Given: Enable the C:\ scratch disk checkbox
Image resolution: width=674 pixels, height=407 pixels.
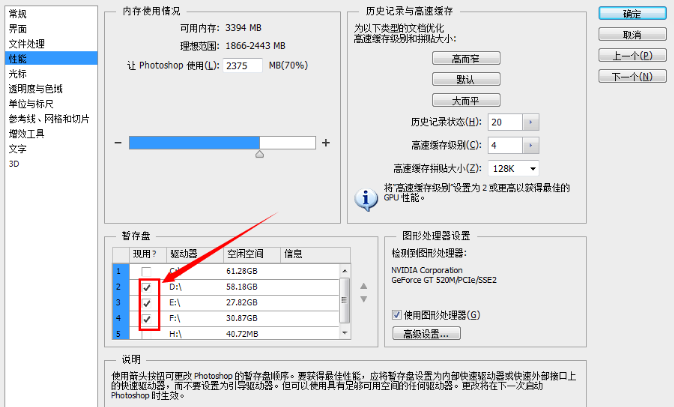Looking at the screenshot, I should pos(147,271).
